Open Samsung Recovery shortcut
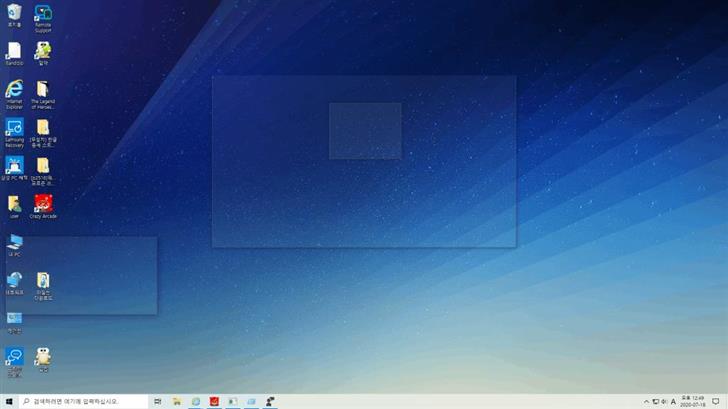 pyautogui.click(x=14, y=133)
